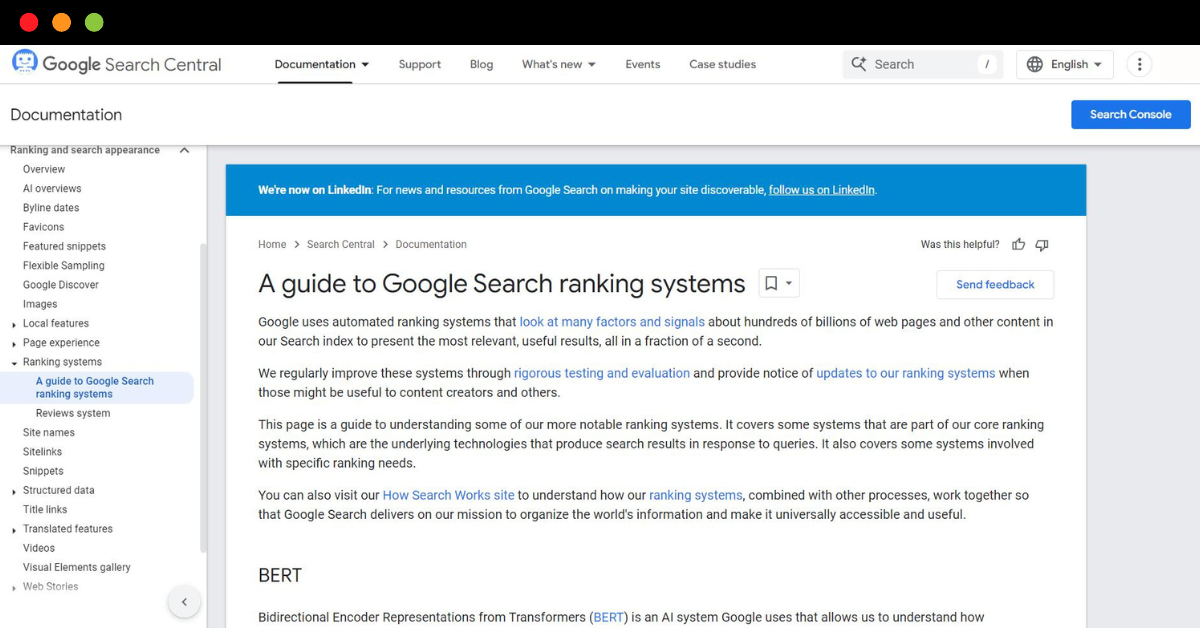Bookmark this page with the bookmark icon
This screenshot has height=628, width=1200.
click(771, 283)
